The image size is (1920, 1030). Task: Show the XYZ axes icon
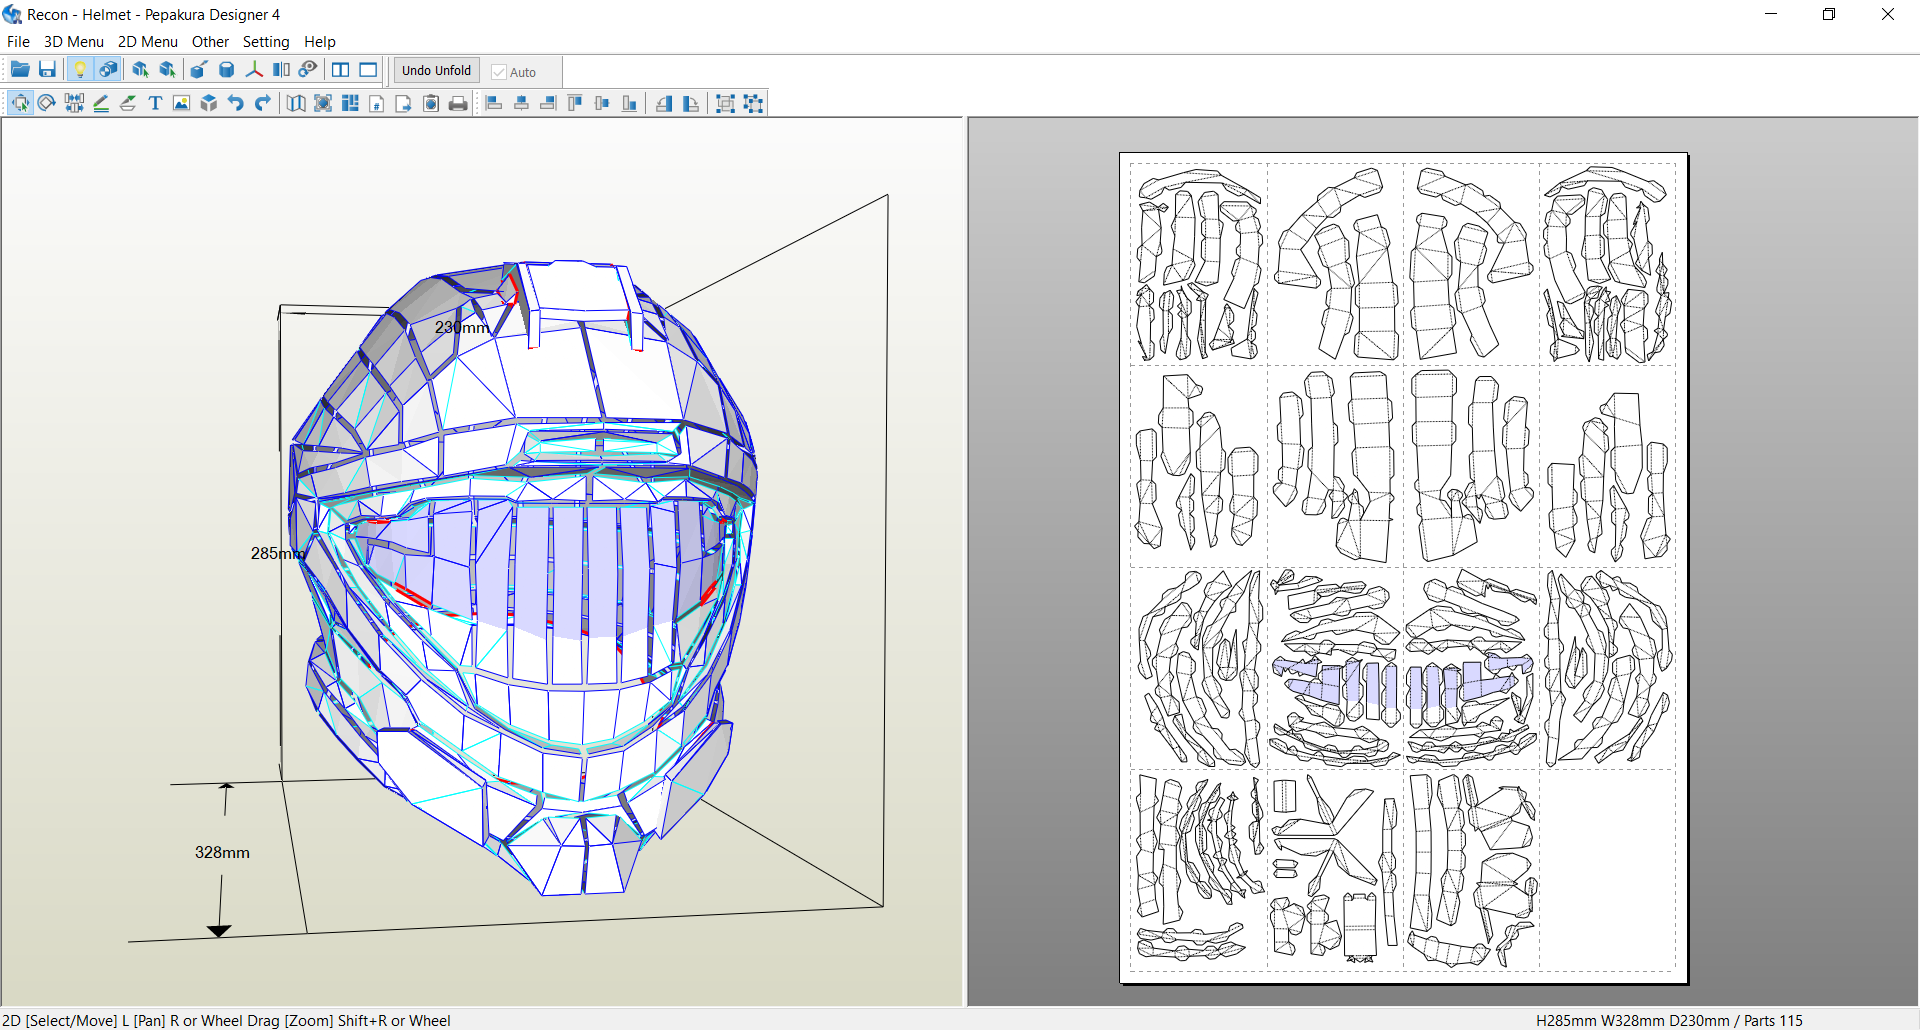254,70
